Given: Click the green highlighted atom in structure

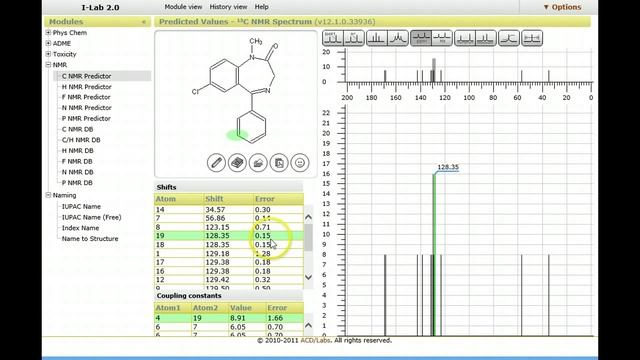Looking at the screenshot, I should point(237,134).
